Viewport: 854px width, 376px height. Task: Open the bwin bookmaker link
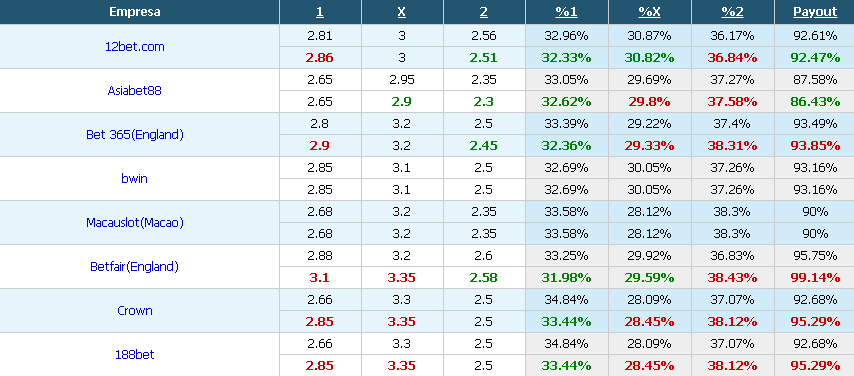pyautogui.click(x=135, y=178)
